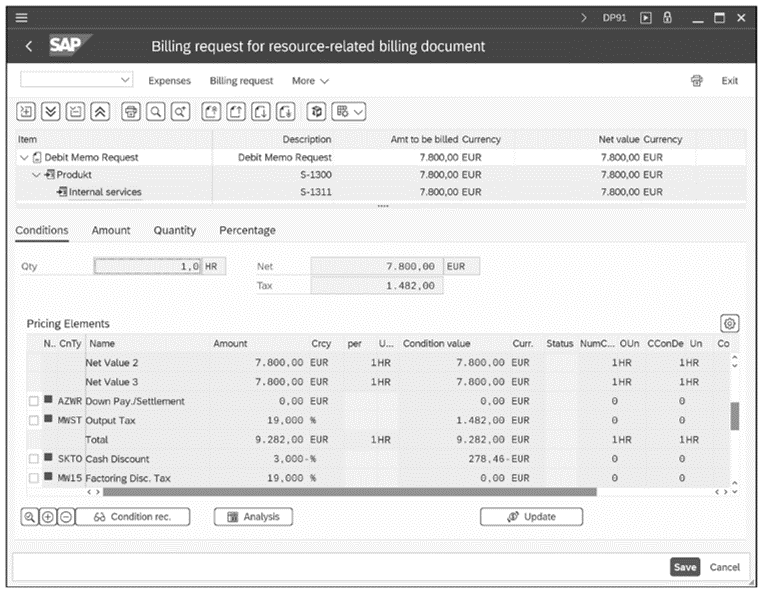Check the AZWR Down Pay./Settlement row checkbox
Image resolution: width=763 pixels, height=594 pixels.
click(x=34, y=401)
